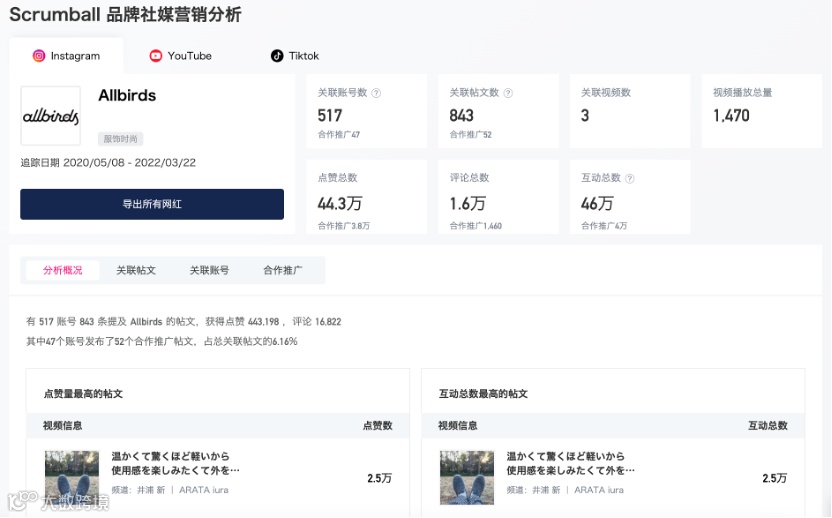Click the summary line mentioning 6.16%
The height and width of the screenshot is (518, 832).
coord(162,341)
